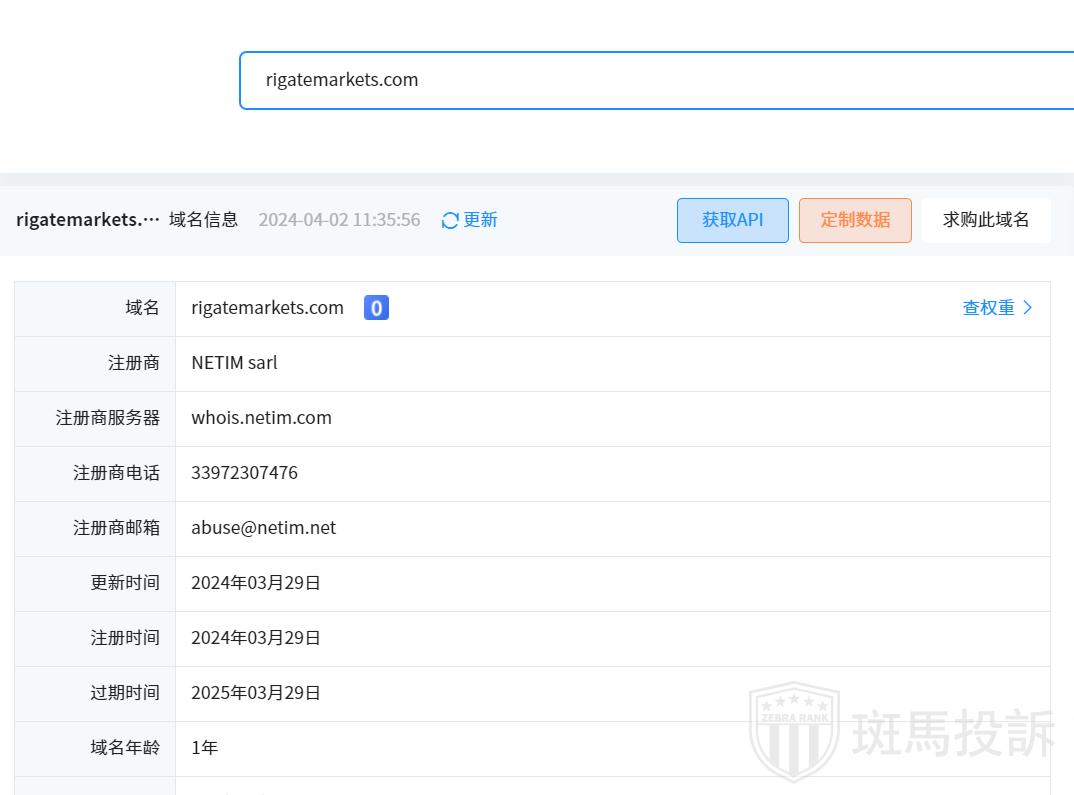Open the 查权重 link
This screenshot has width=1074, height=795.
click(x=988, y=308)
